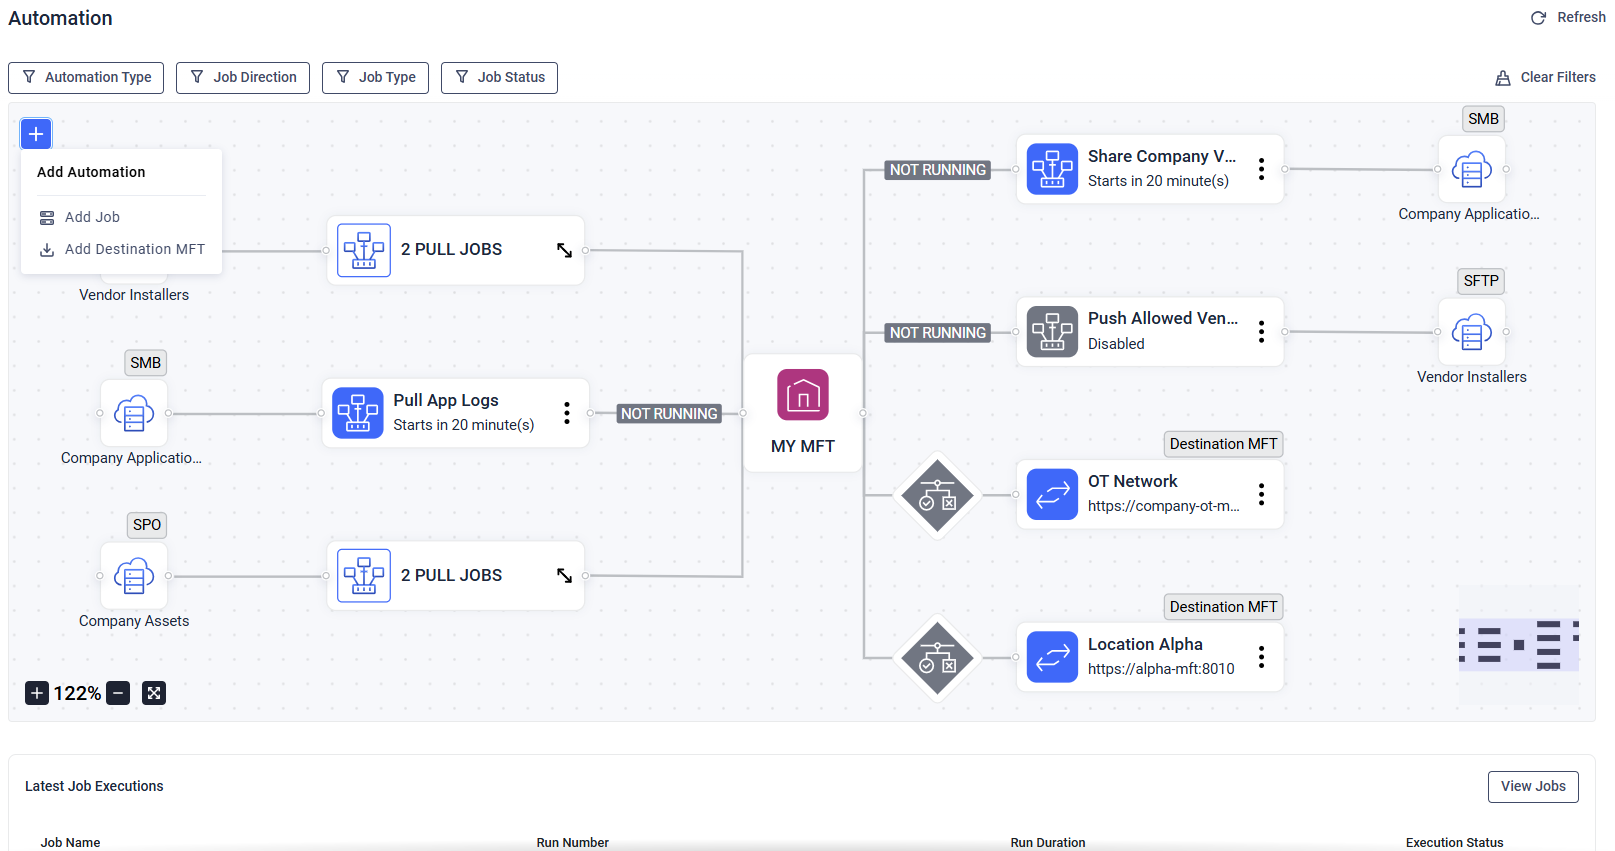The width and height of the screenshot is (1615, 851).
Task: Open Share Company job three-dot menu
Action: coord(1261,169)
